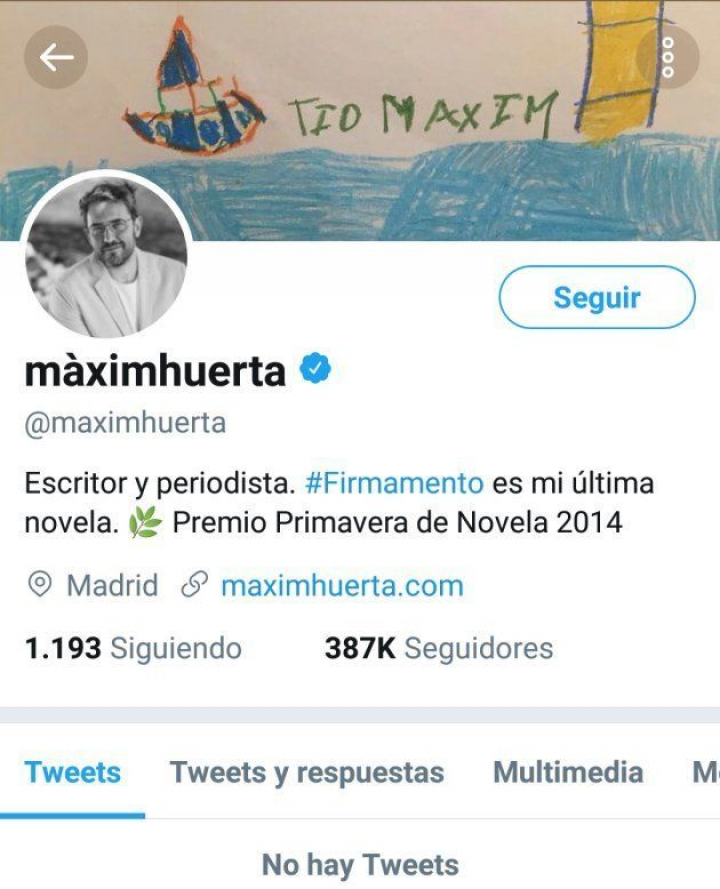The height and width of the screenshot is (889, 720).
Task: View the 387K Seguidores list
Action: [439, 648]
